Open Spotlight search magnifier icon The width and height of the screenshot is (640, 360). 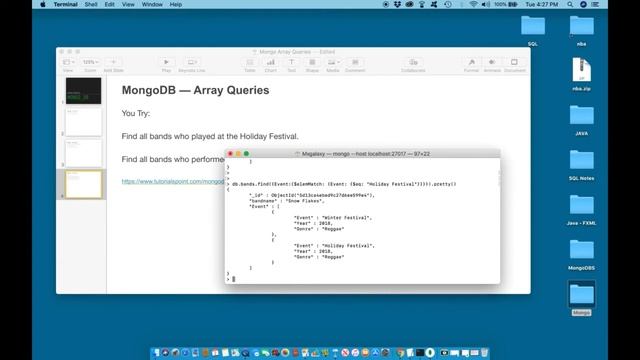(x=570, y=4)
